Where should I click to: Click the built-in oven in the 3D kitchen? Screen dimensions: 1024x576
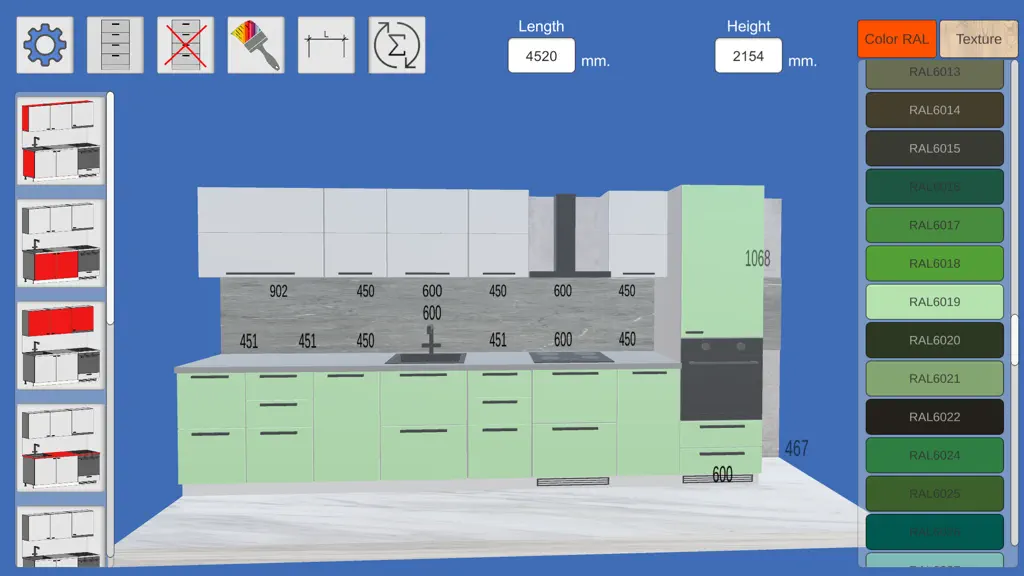721,379
